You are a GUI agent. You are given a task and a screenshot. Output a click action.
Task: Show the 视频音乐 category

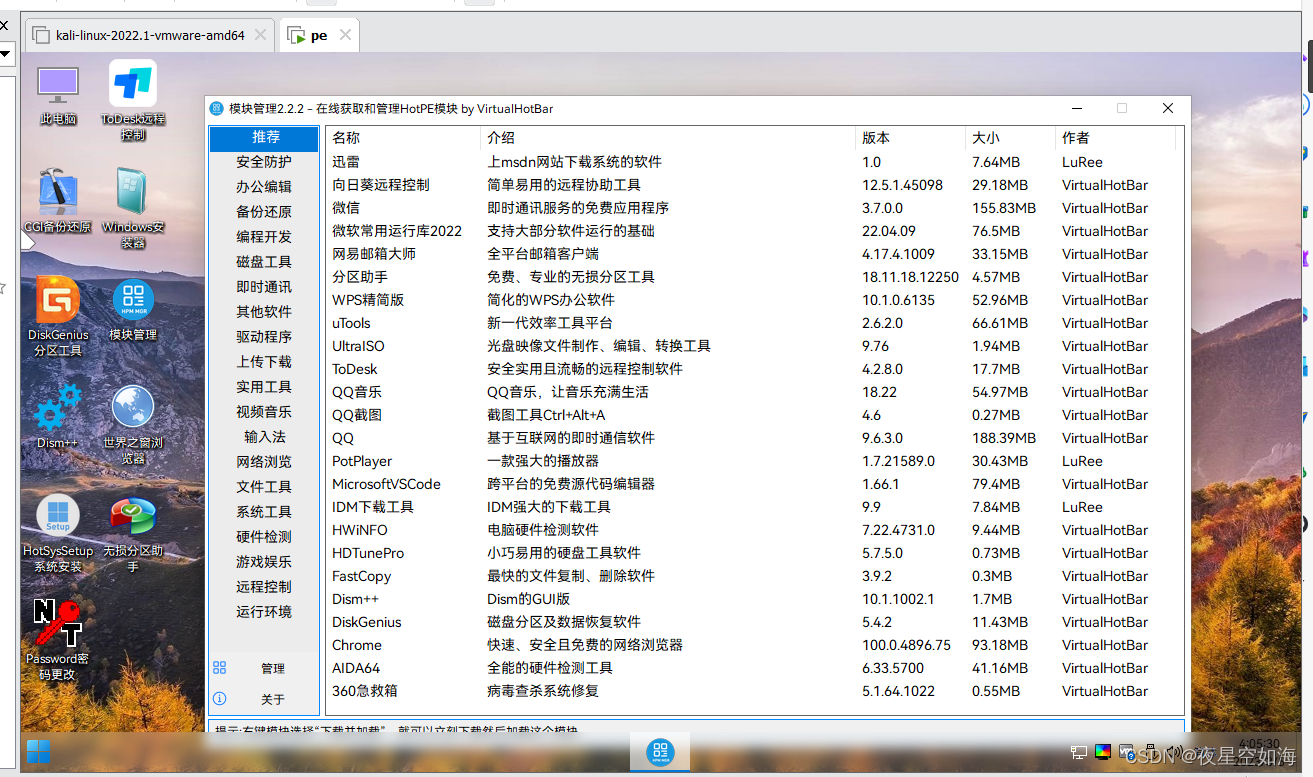point(265,412)
